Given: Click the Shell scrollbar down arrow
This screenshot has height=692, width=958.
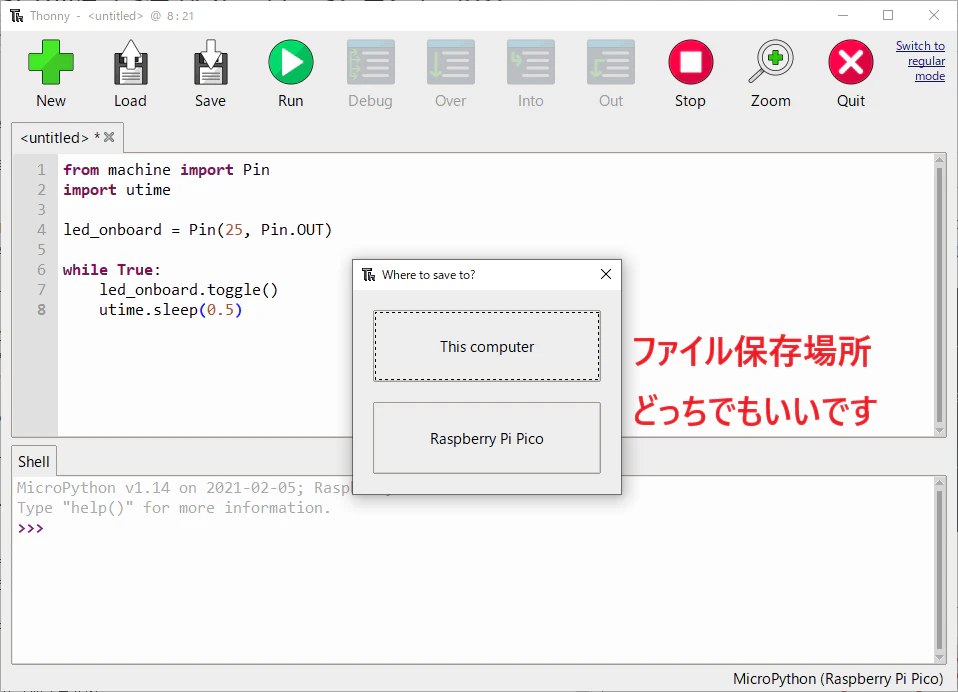Looking at the screenshot, I should pos(940,658).
